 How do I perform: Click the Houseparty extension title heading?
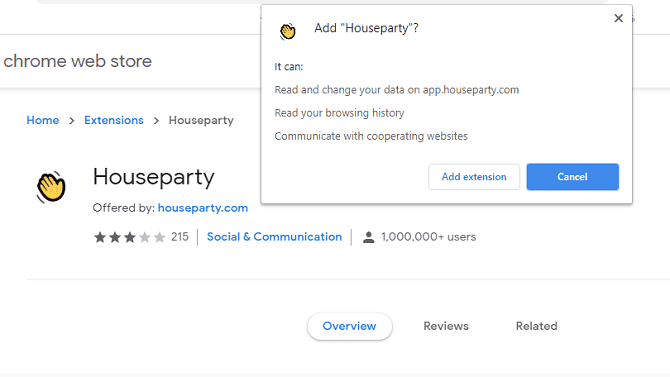click(x=154, y=177)
